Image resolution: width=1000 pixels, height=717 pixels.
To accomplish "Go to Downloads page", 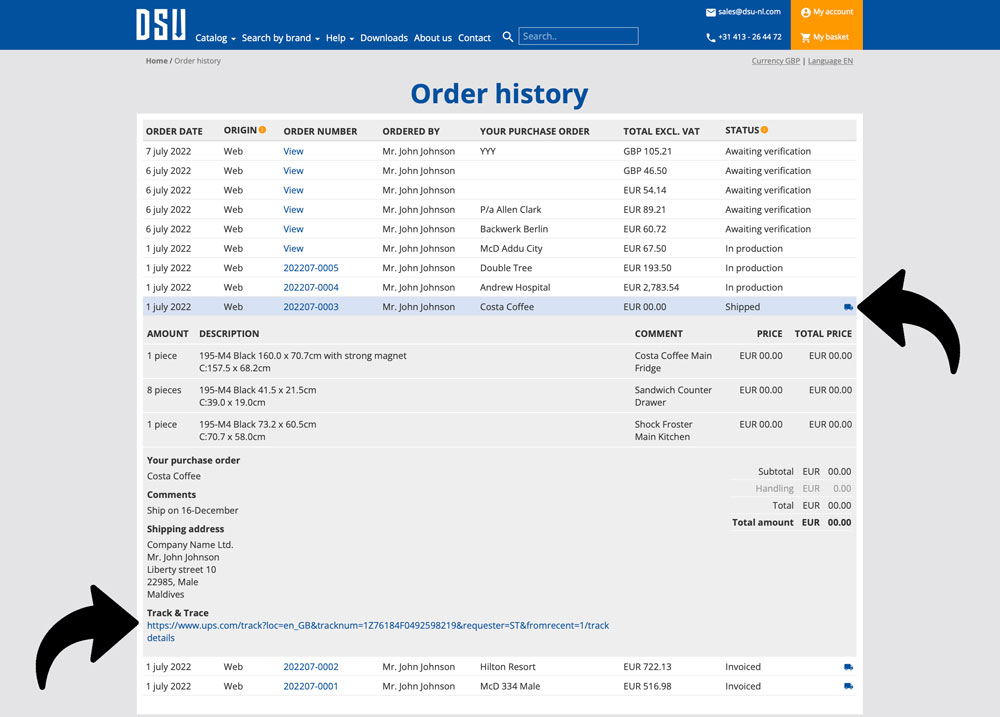I will [x=384, y=38].
